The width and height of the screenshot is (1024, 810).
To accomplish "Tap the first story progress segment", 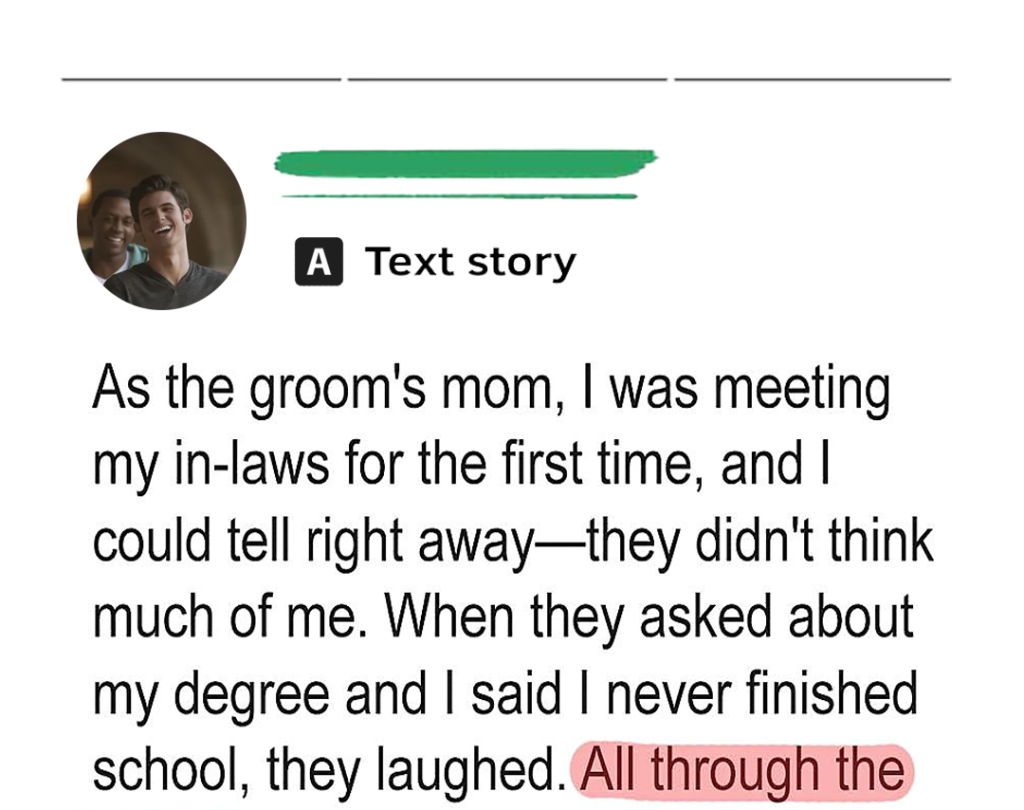I will [201, 79].
